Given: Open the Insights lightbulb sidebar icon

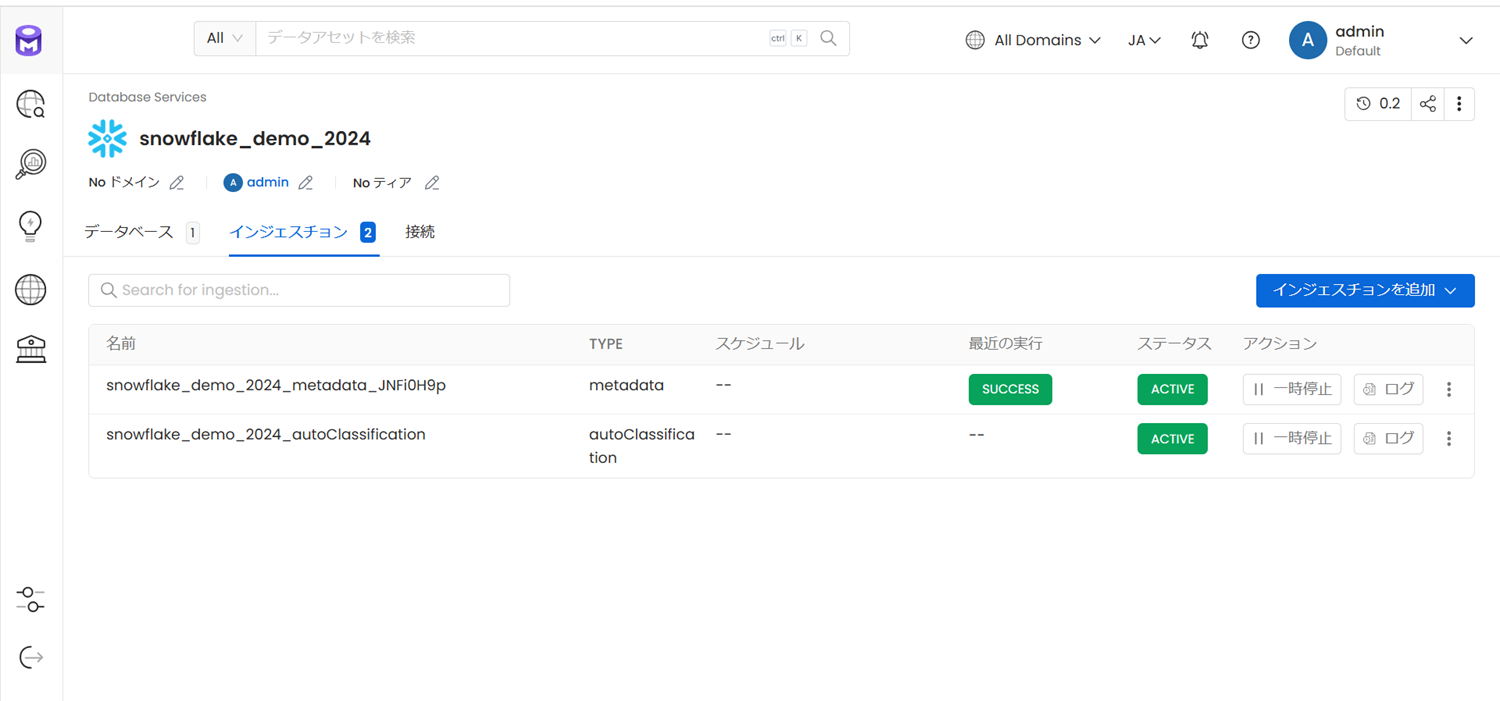Looking at the screenshot, I should 31,226.
